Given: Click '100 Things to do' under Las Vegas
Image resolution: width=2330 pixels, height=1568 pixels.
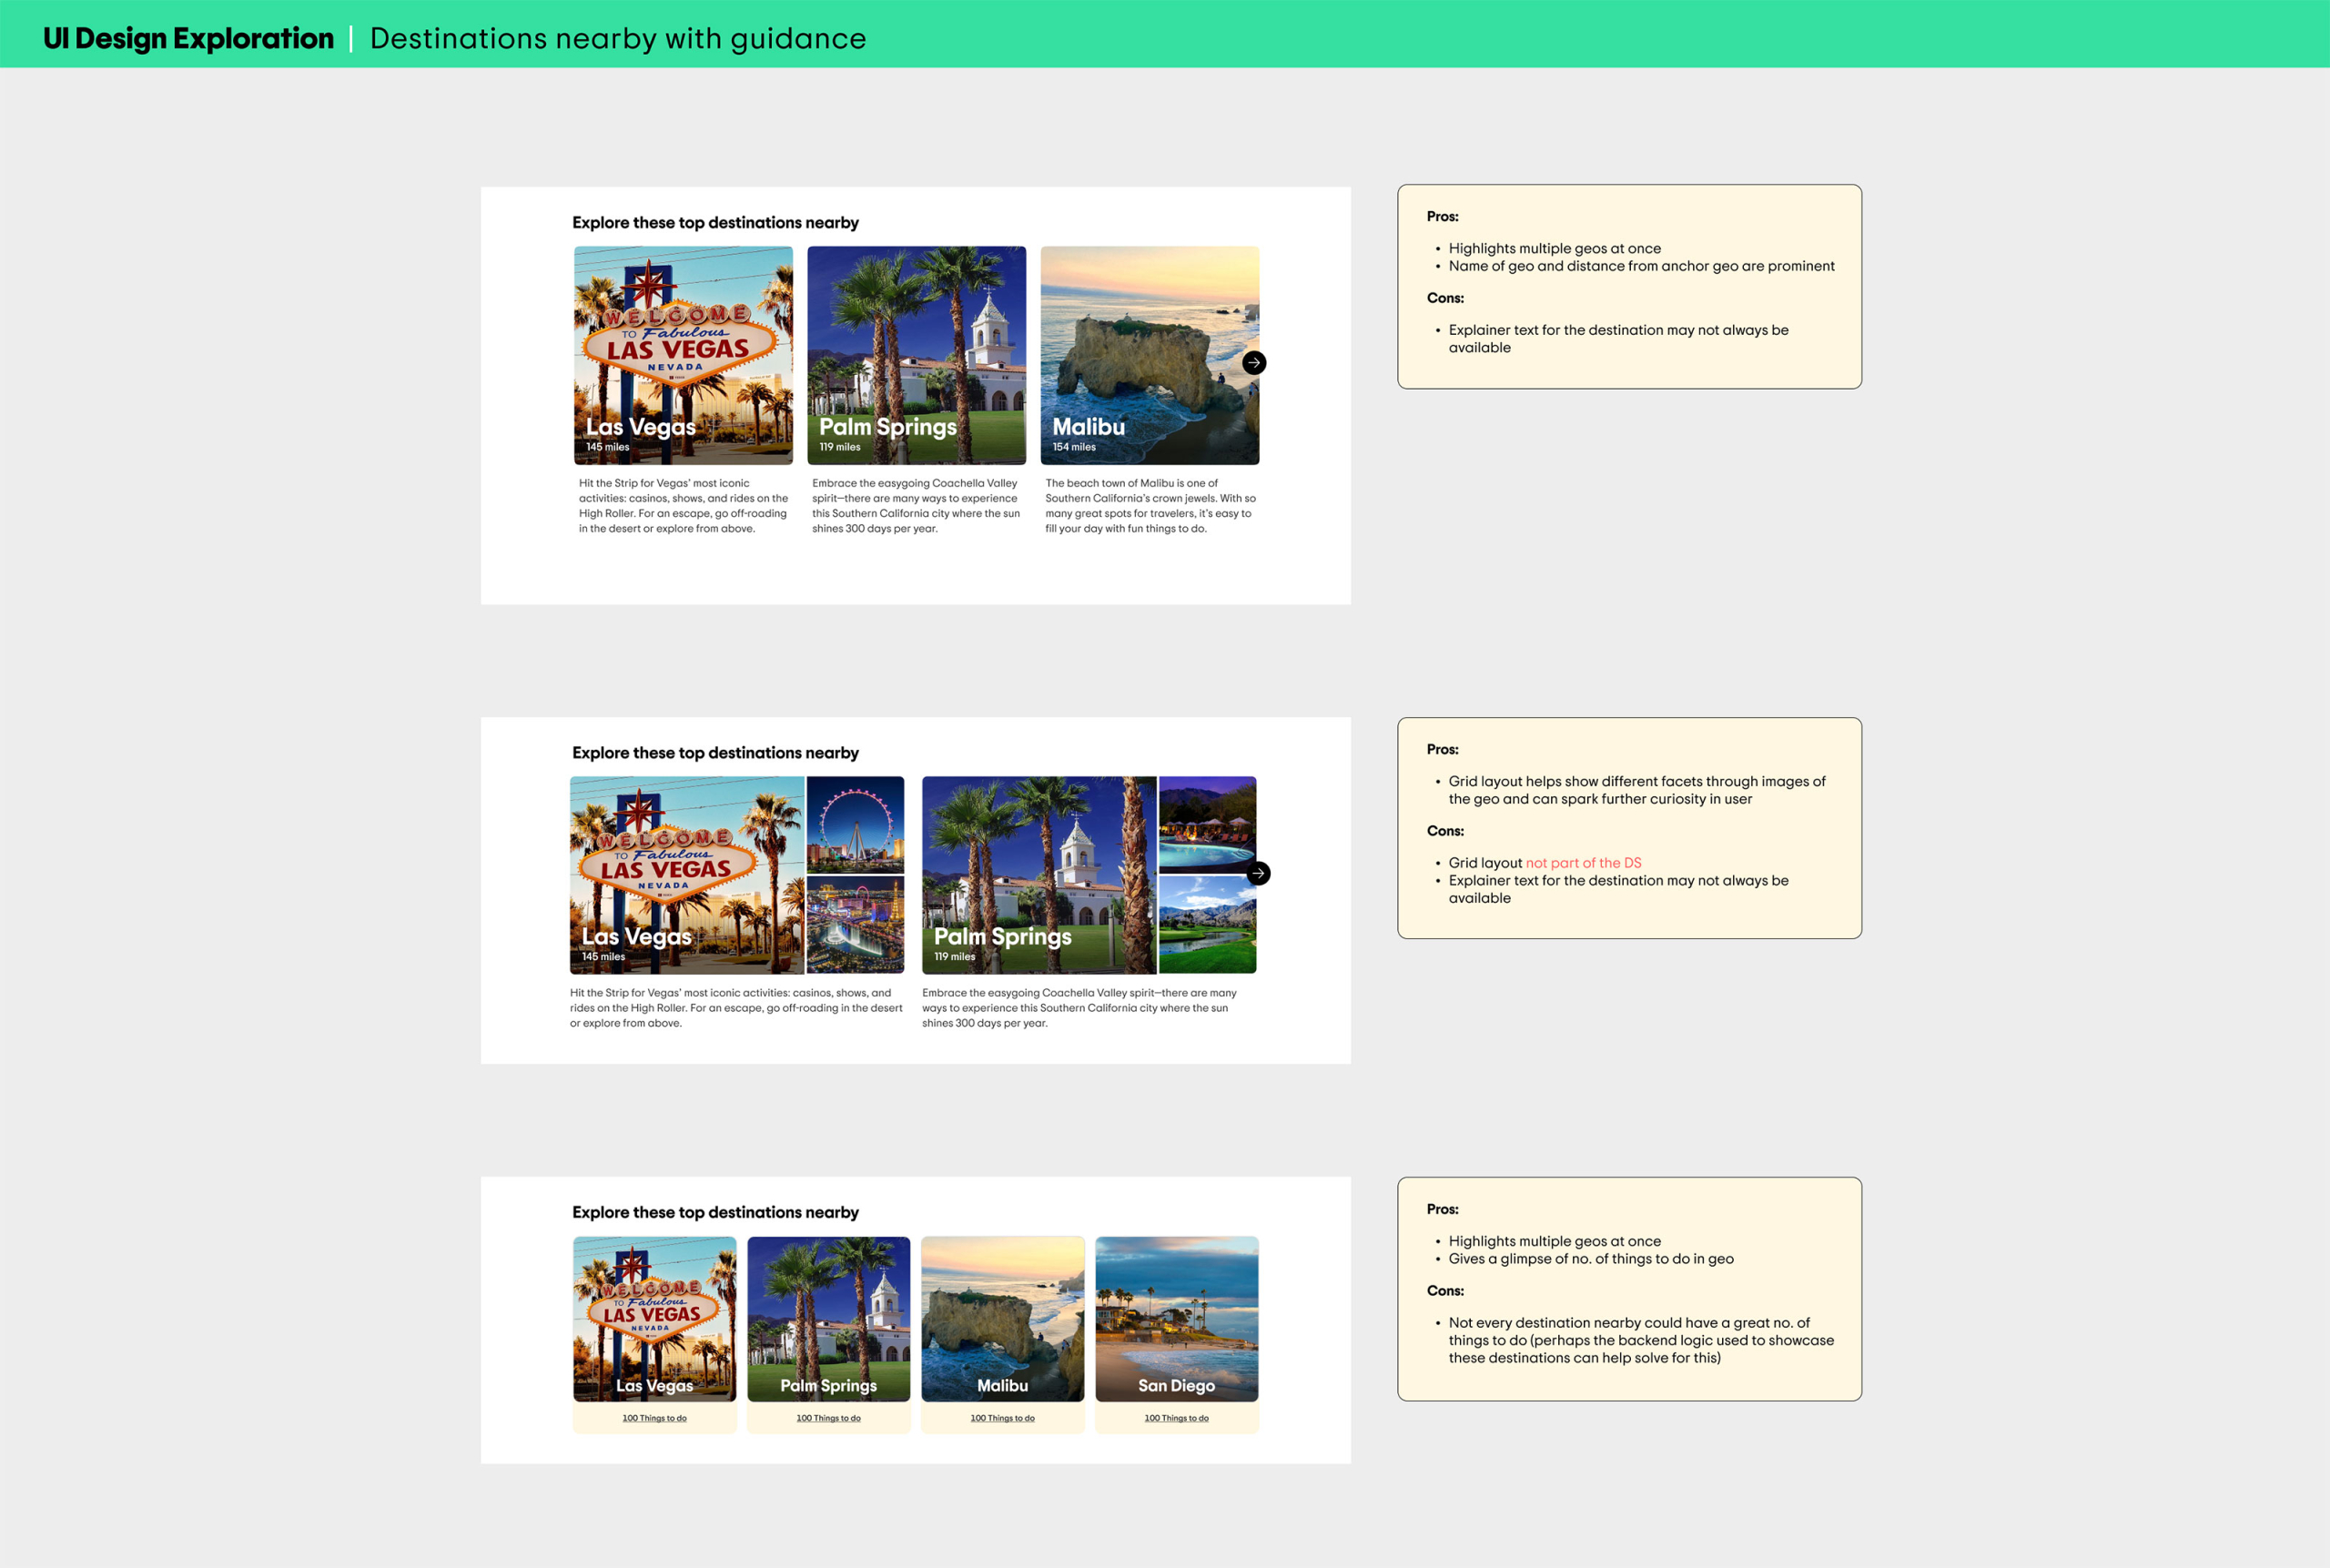Looking at the screenshot, I should (x=654, y=1418).
